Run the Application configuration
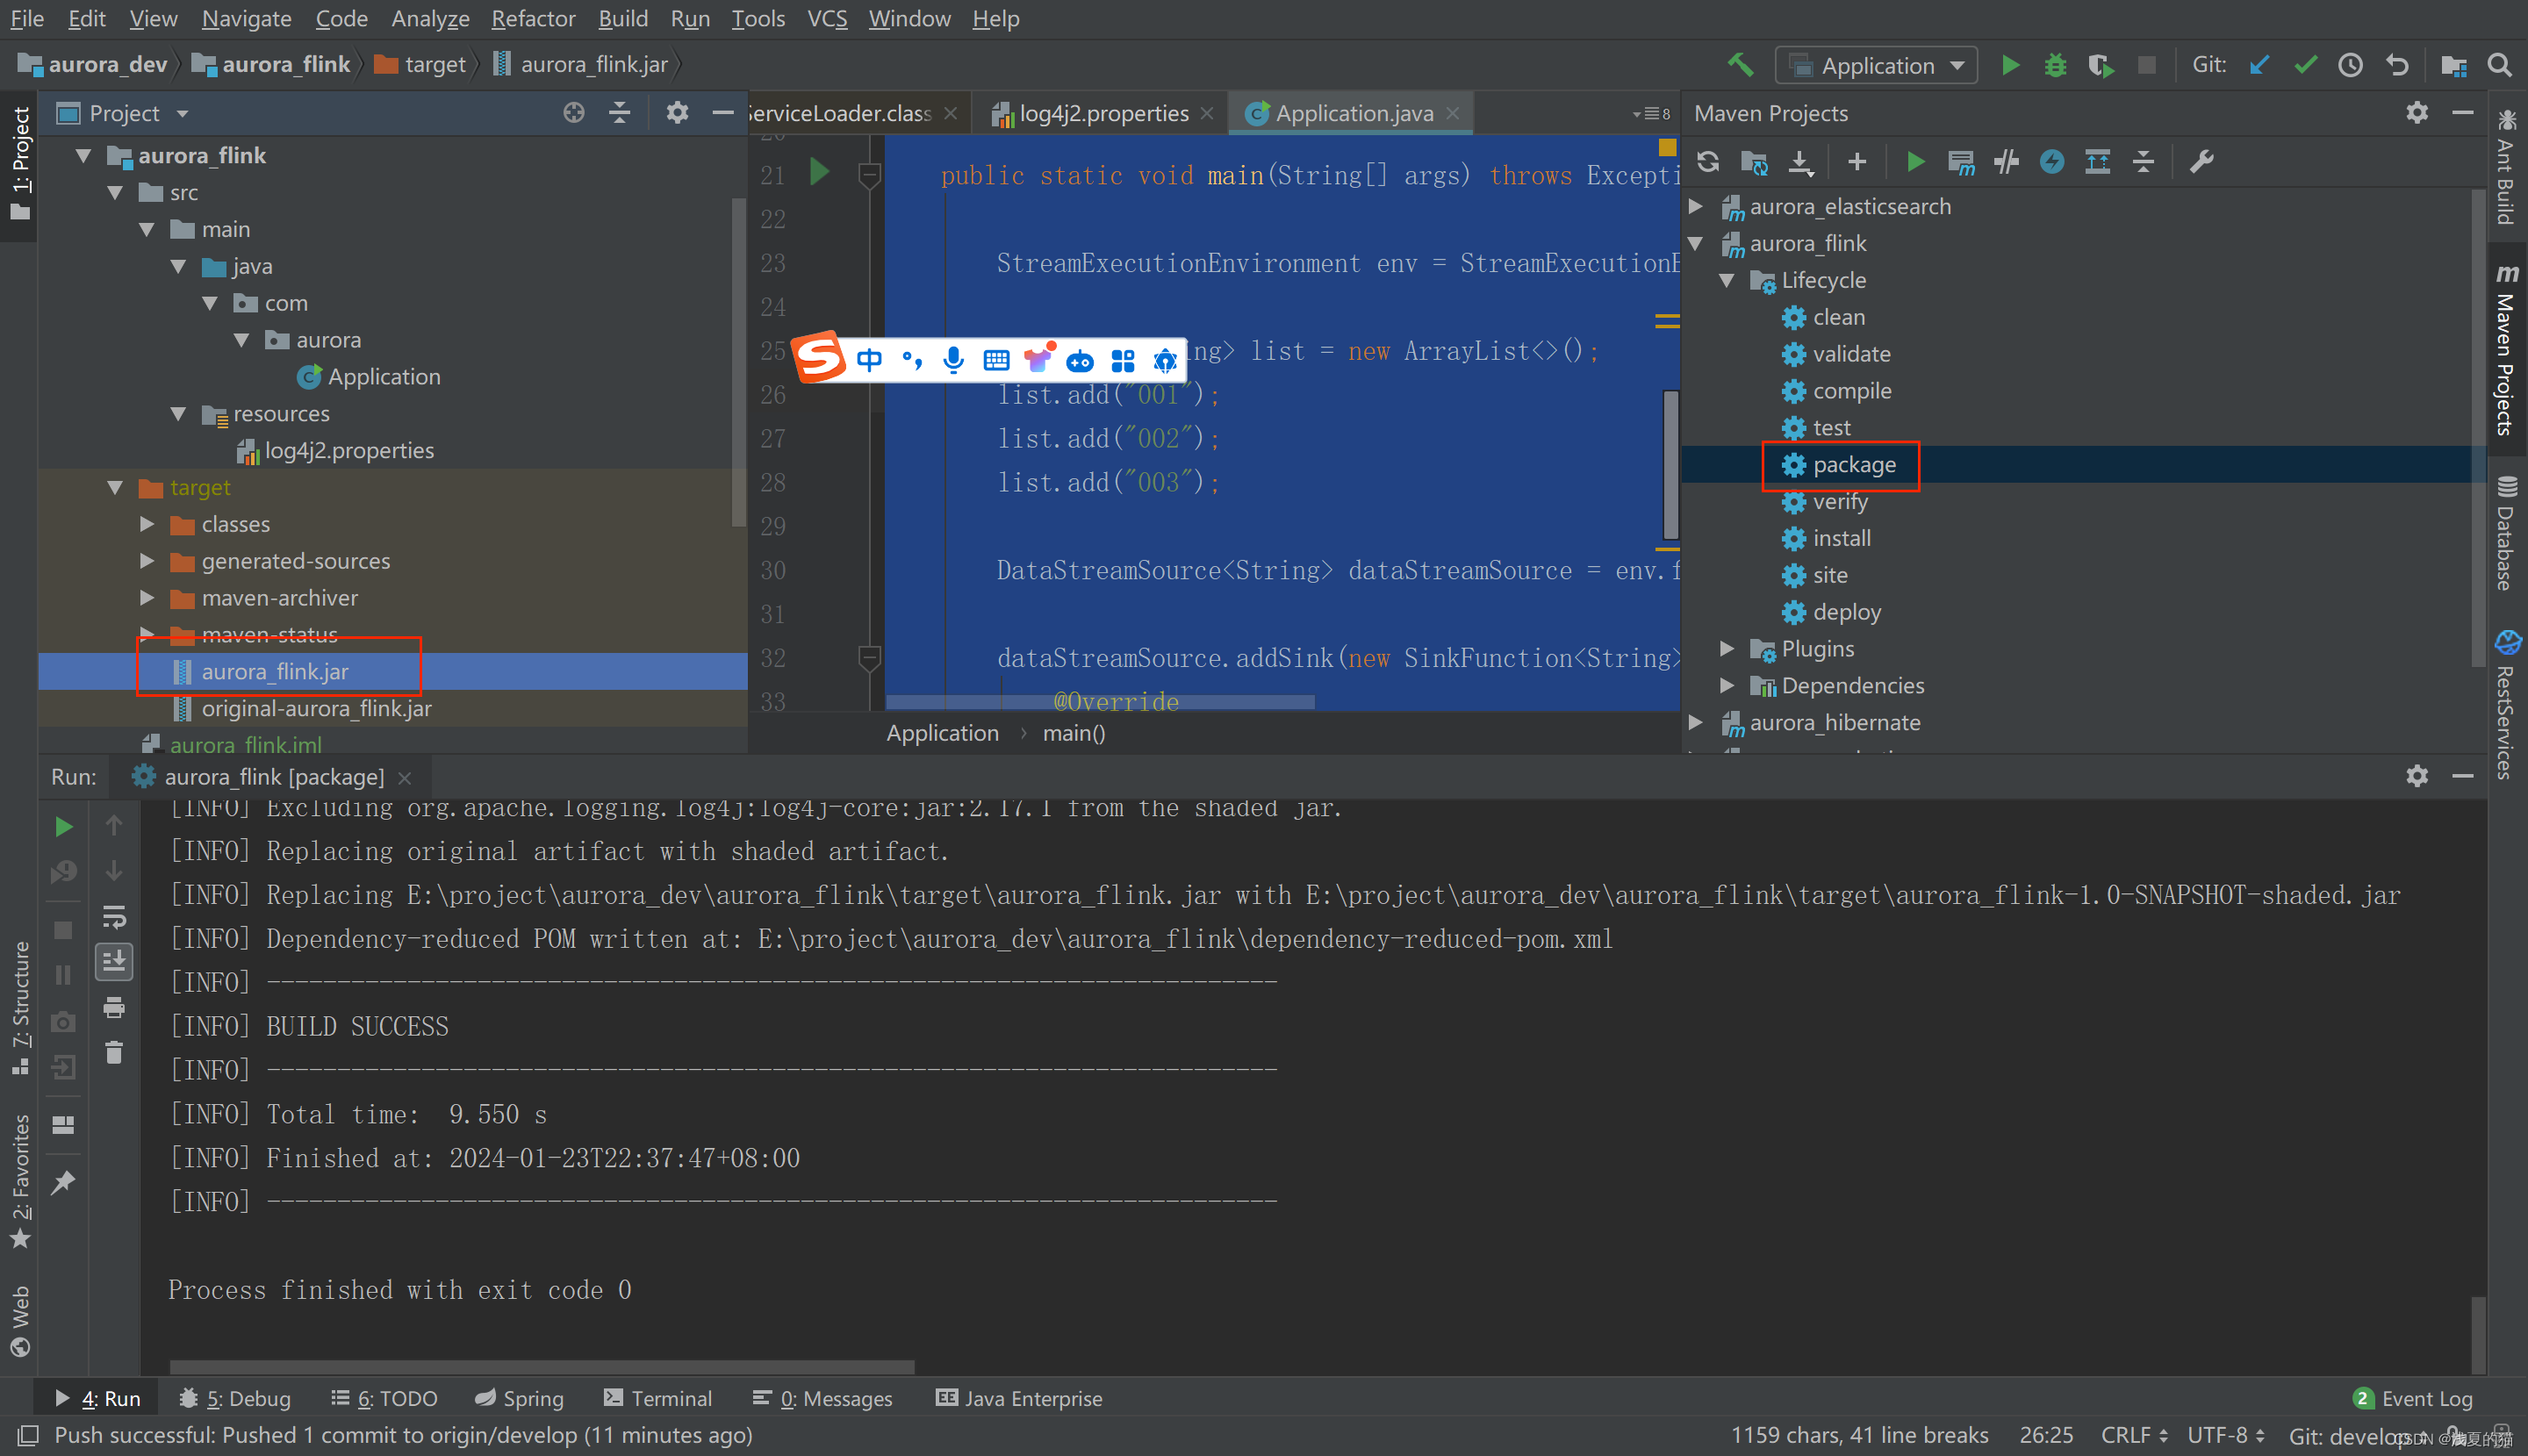The height and width of the screenshot is (1456, 2528). click(x=2010, y=65)
